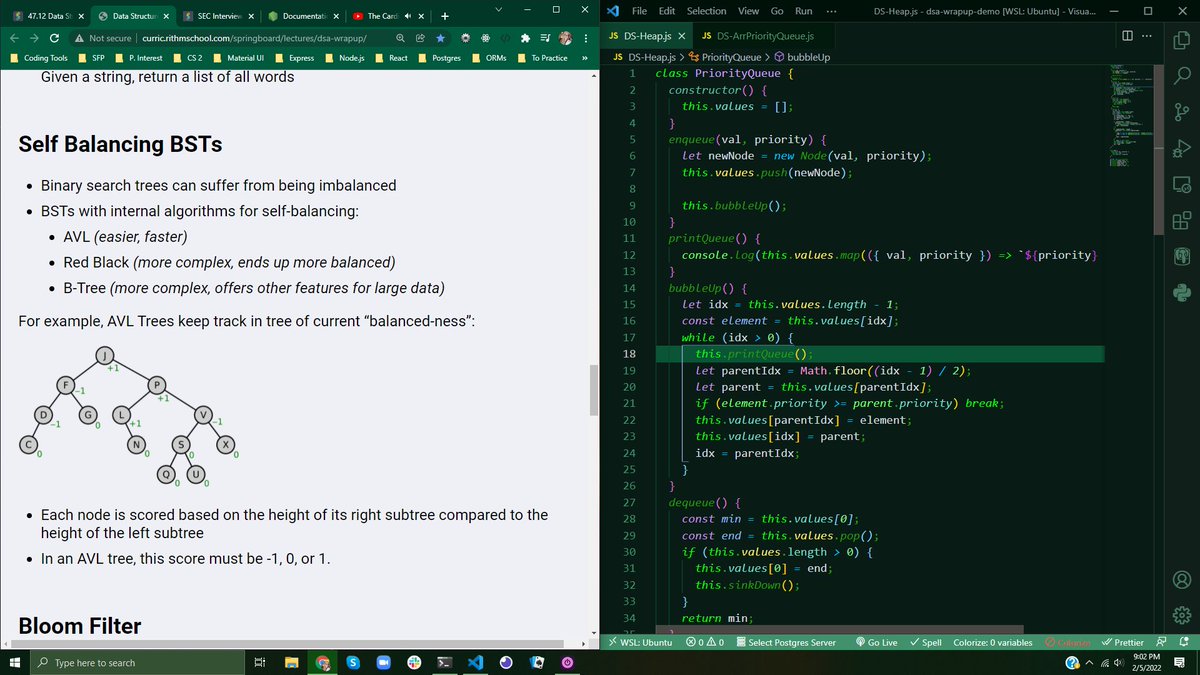
Task: Split the VS Code editor right
Action: pyautogui.click(x=1128, y=36)
